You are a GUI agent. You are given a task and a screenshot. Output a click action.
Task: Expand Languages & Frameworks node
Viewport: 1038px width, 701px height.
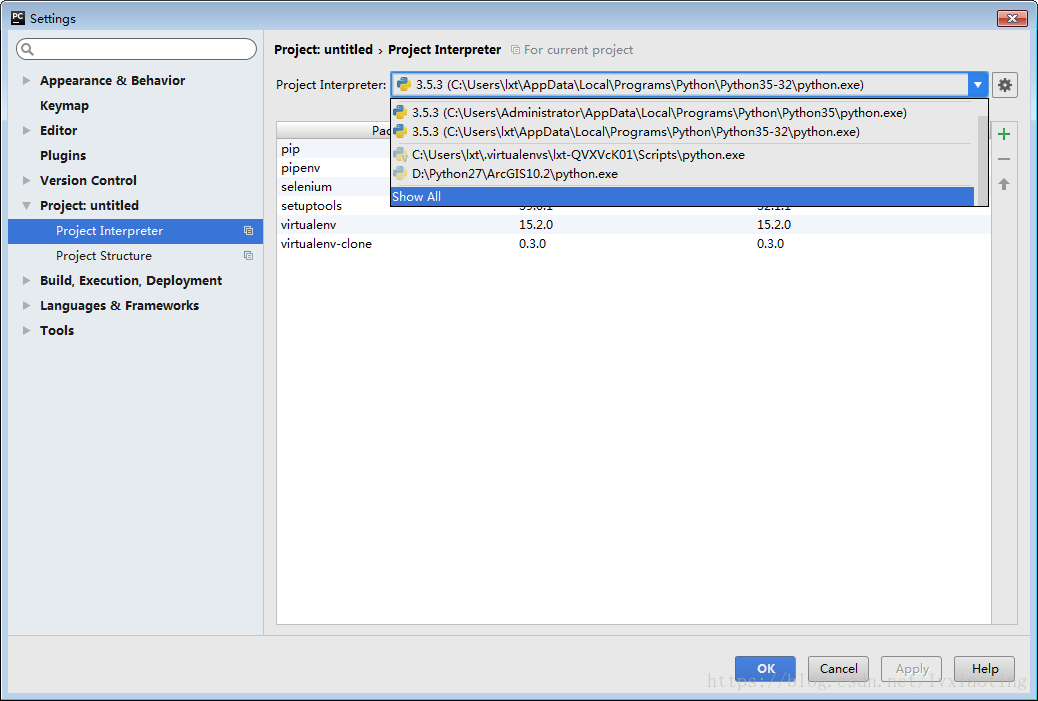(26, 305)
